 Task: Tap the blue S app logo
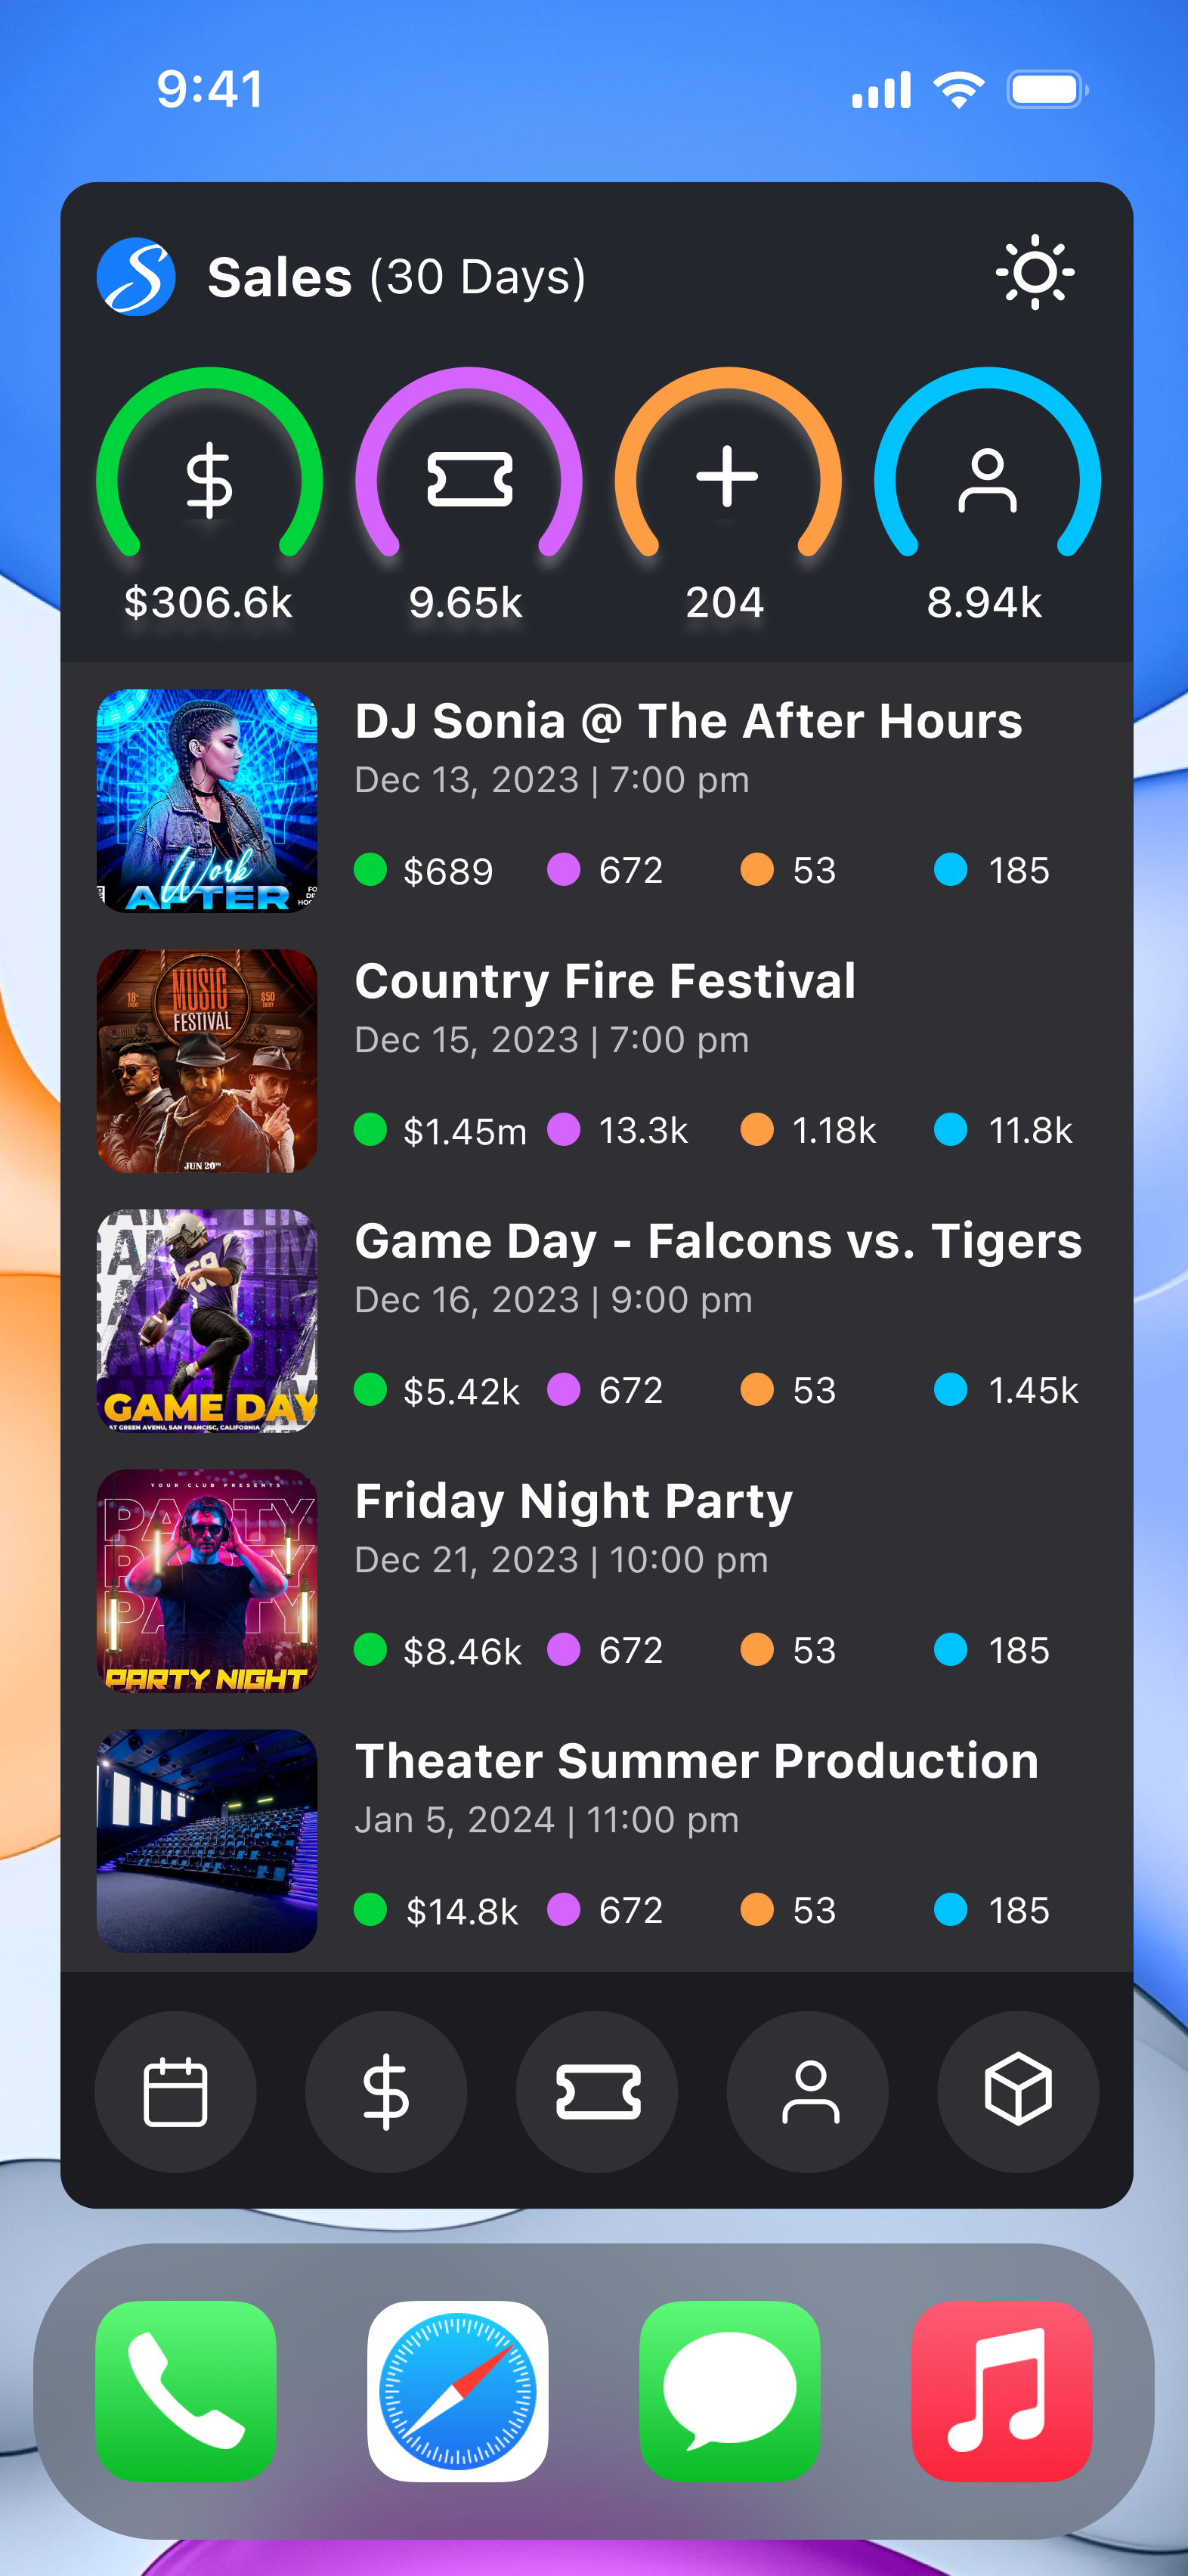[x=136, y=277]
